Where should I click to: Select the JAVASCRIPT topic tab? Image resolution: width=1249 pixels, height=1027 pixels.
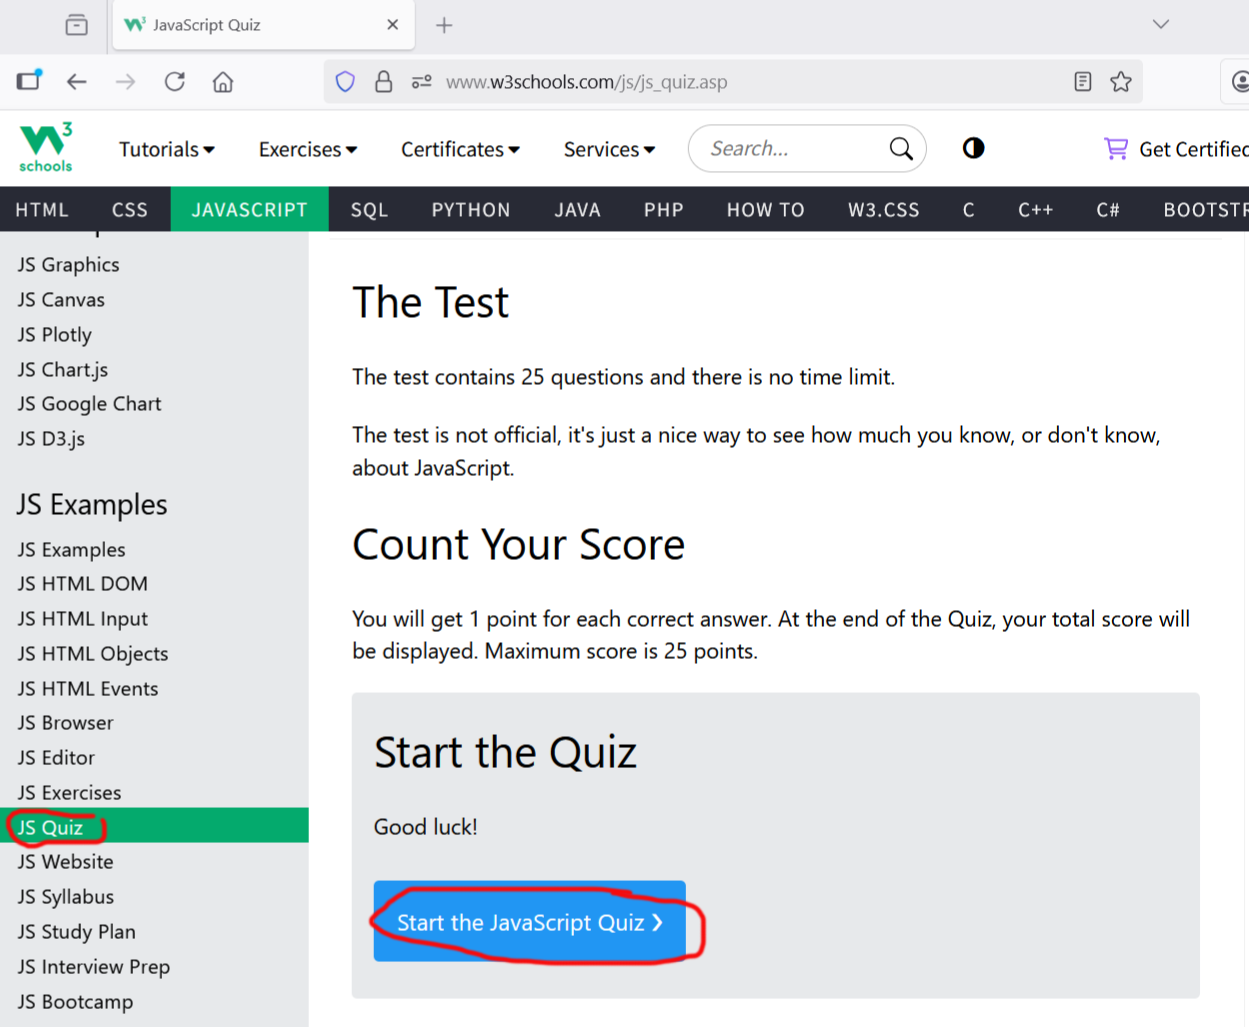tap(250, 209)
